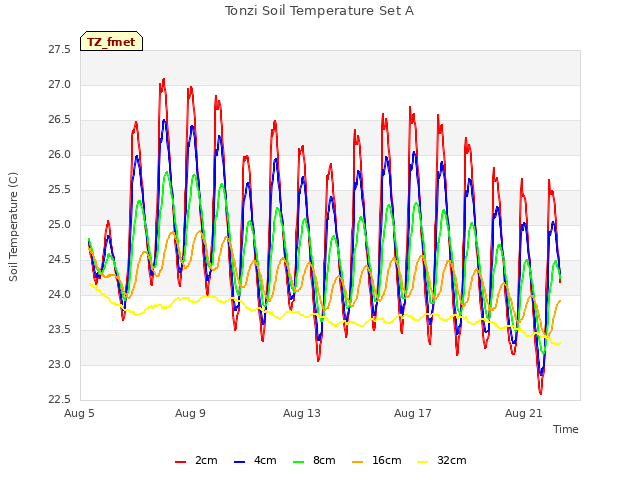
Task: Click the 26.5 y-axis tick label
Action: [x=59, y=120]
